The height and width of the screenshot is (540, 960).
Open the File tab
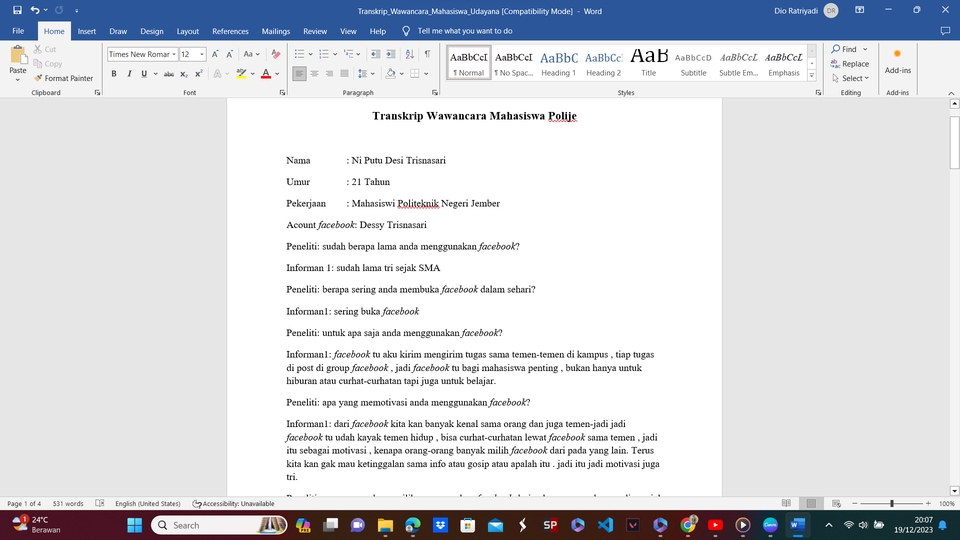click(18, 31)
